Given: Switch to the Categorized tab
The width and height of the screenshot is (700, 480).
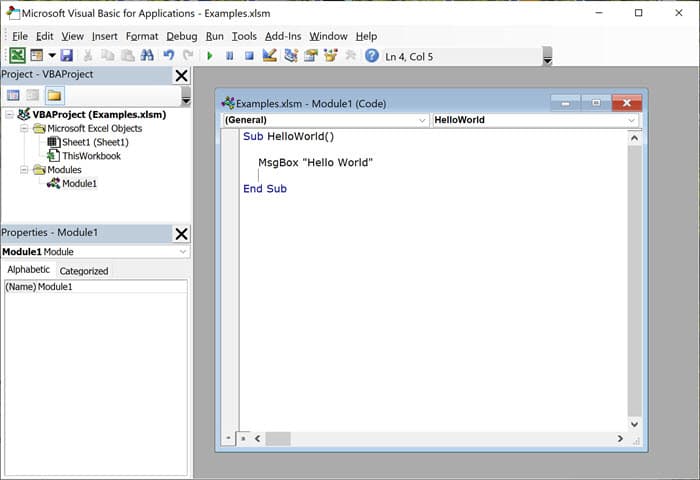Looking at the screenshot, I should click(x=84, y=271).
